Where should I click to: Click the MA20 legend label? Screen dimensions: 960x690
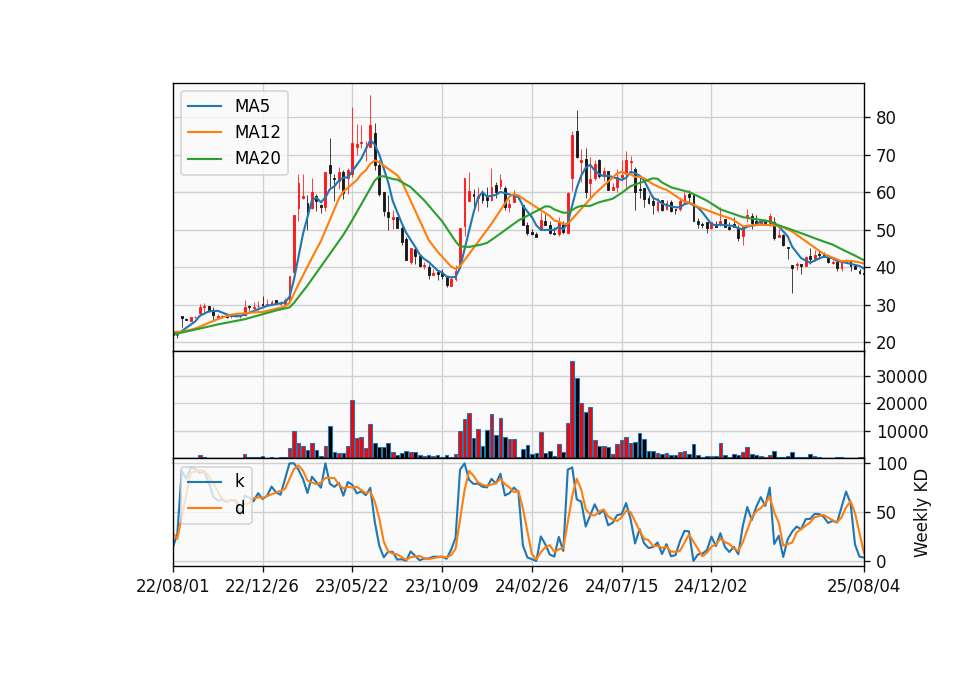pyautogui.click(x=257, y=158)
